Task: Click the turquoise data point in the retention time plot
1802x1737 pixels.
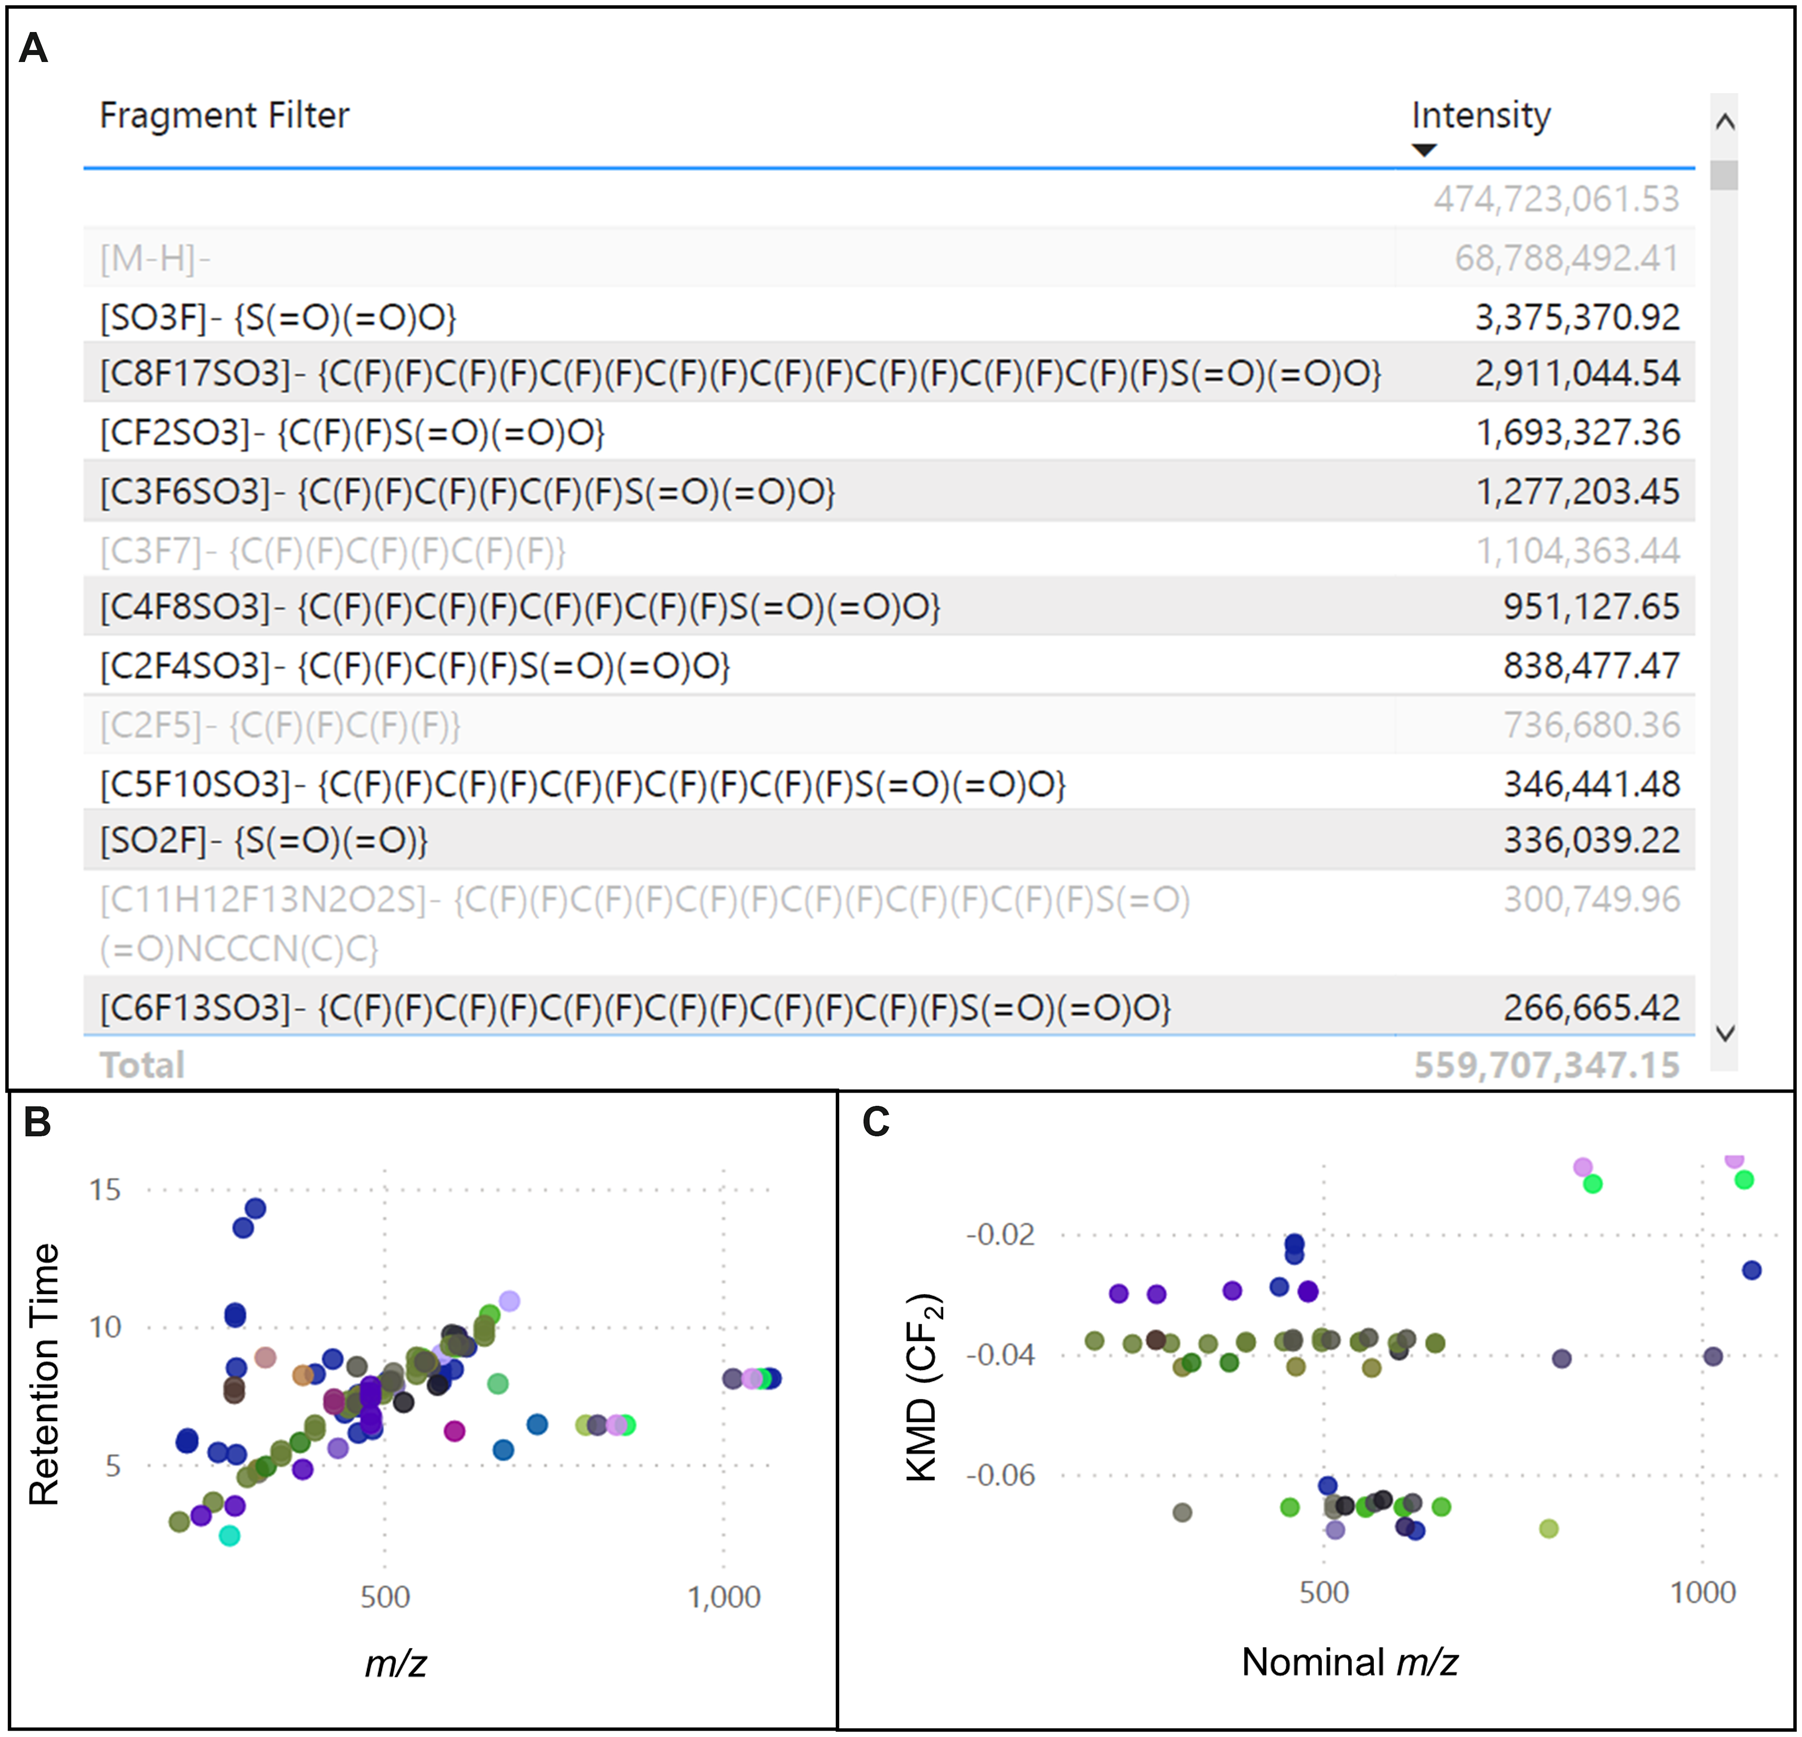Action: tap(230, 1535)
